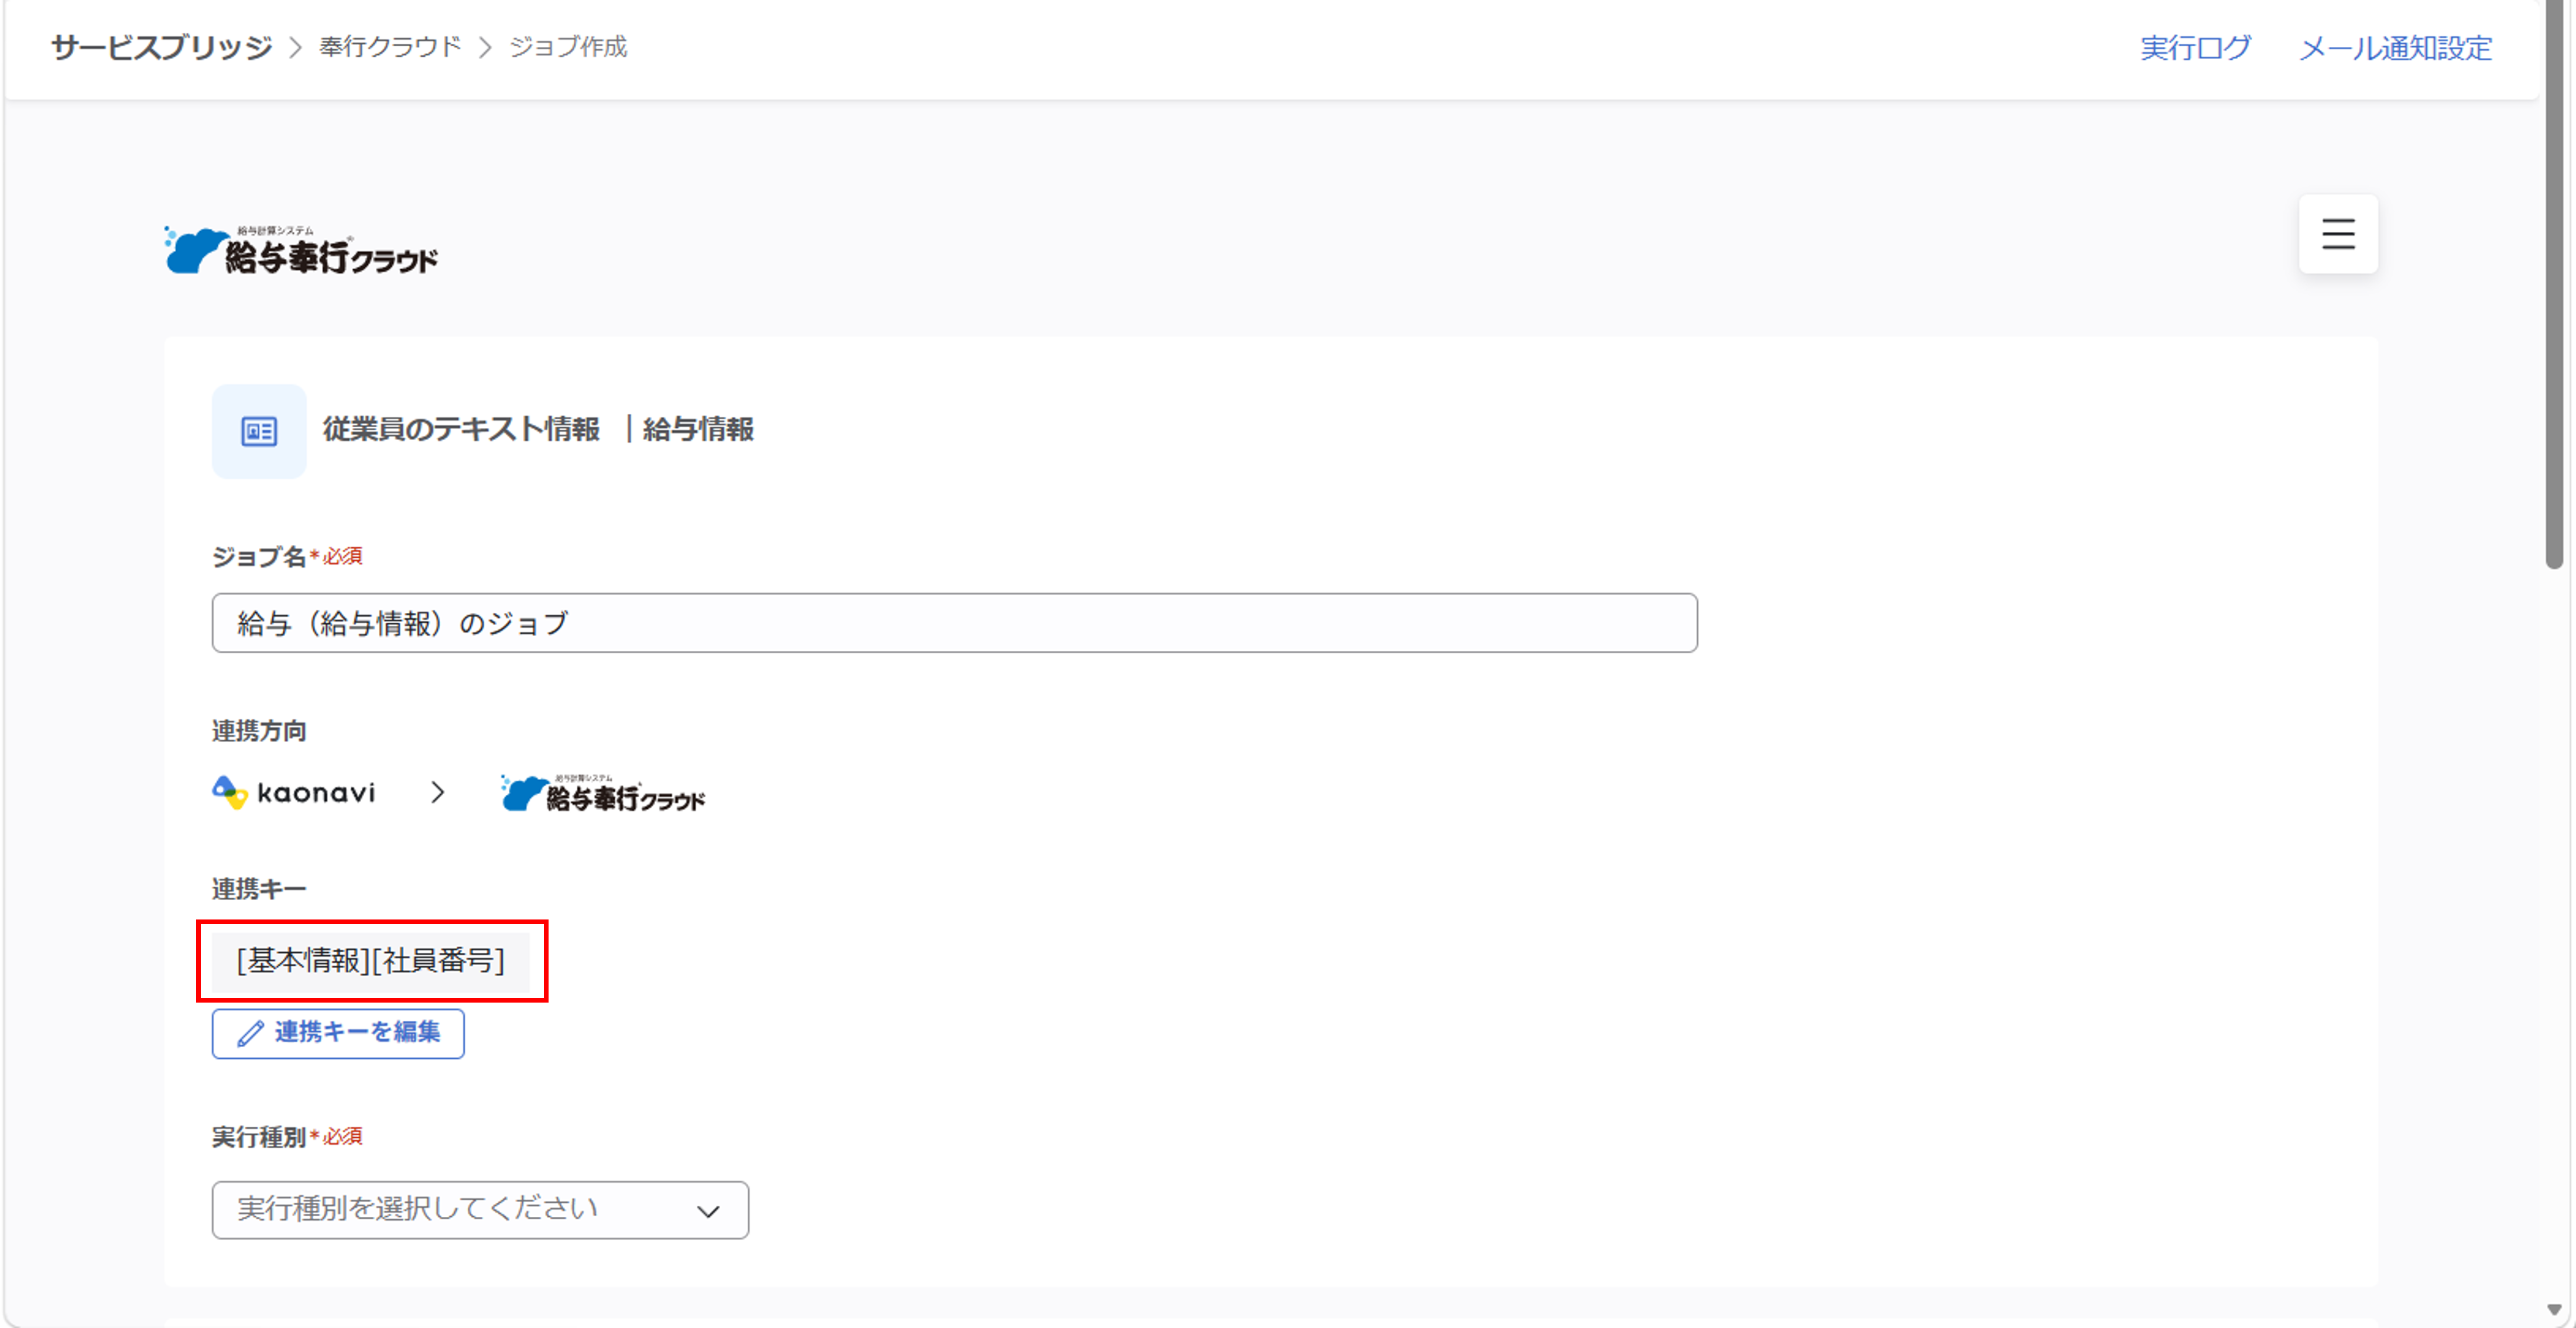Open the 実行種別 dropdown

click(480, 1209)
